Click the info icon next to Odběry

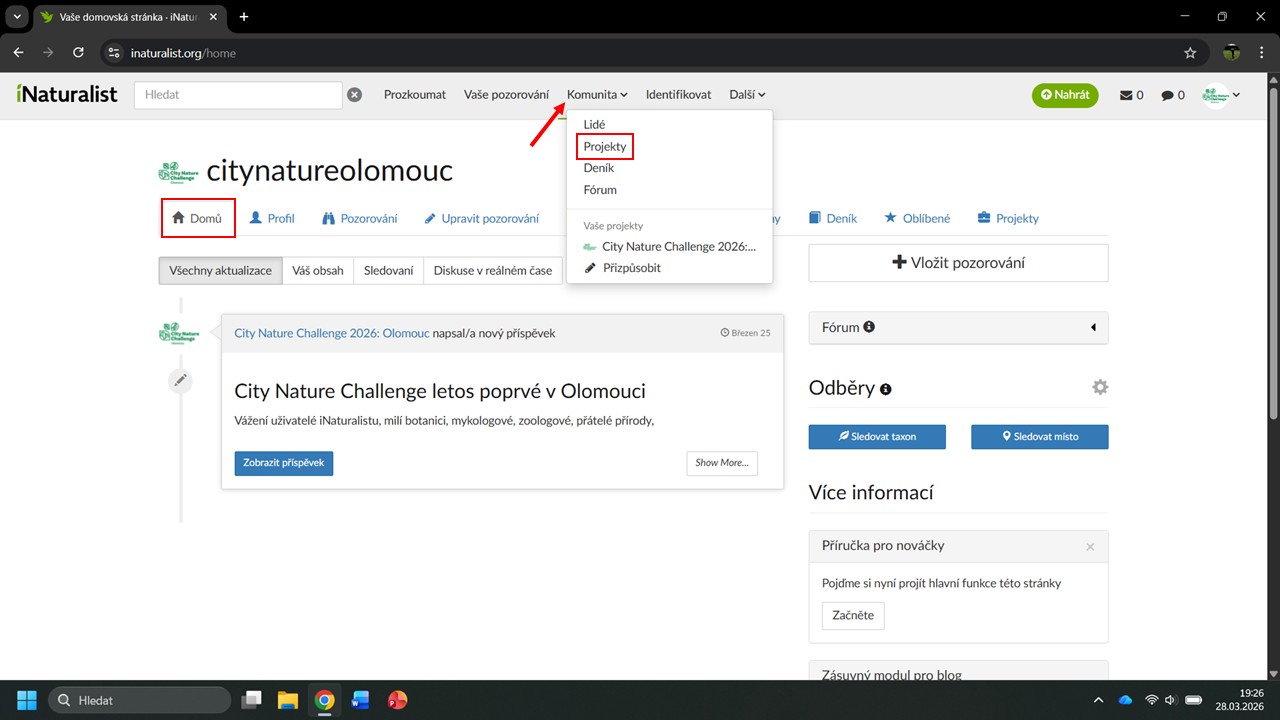pos(886,389)
